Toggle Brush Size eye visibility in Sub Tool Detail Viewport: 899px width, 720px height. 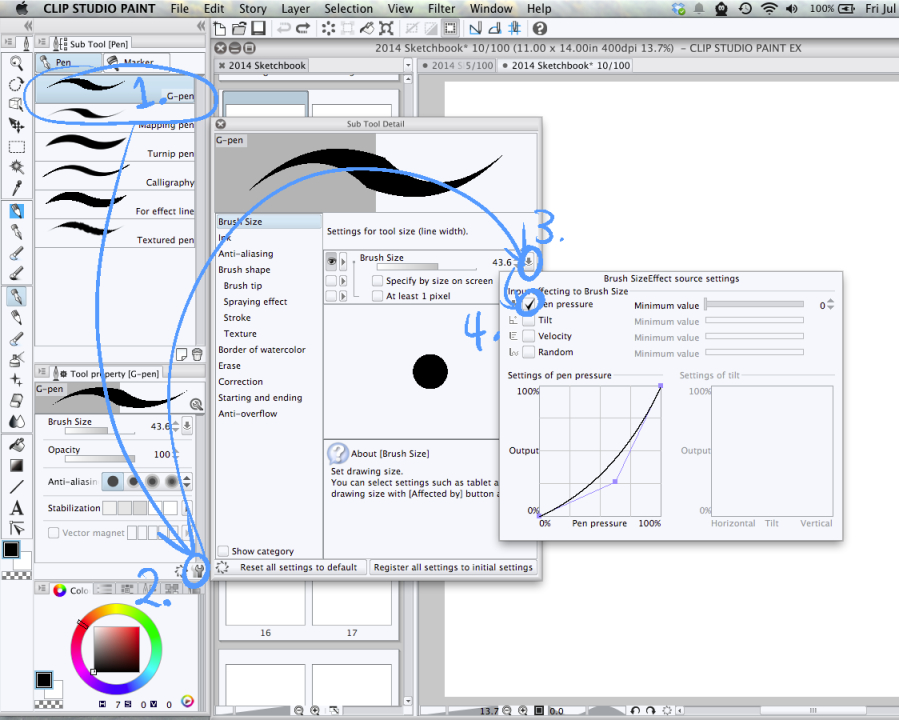tap(331, 261)
